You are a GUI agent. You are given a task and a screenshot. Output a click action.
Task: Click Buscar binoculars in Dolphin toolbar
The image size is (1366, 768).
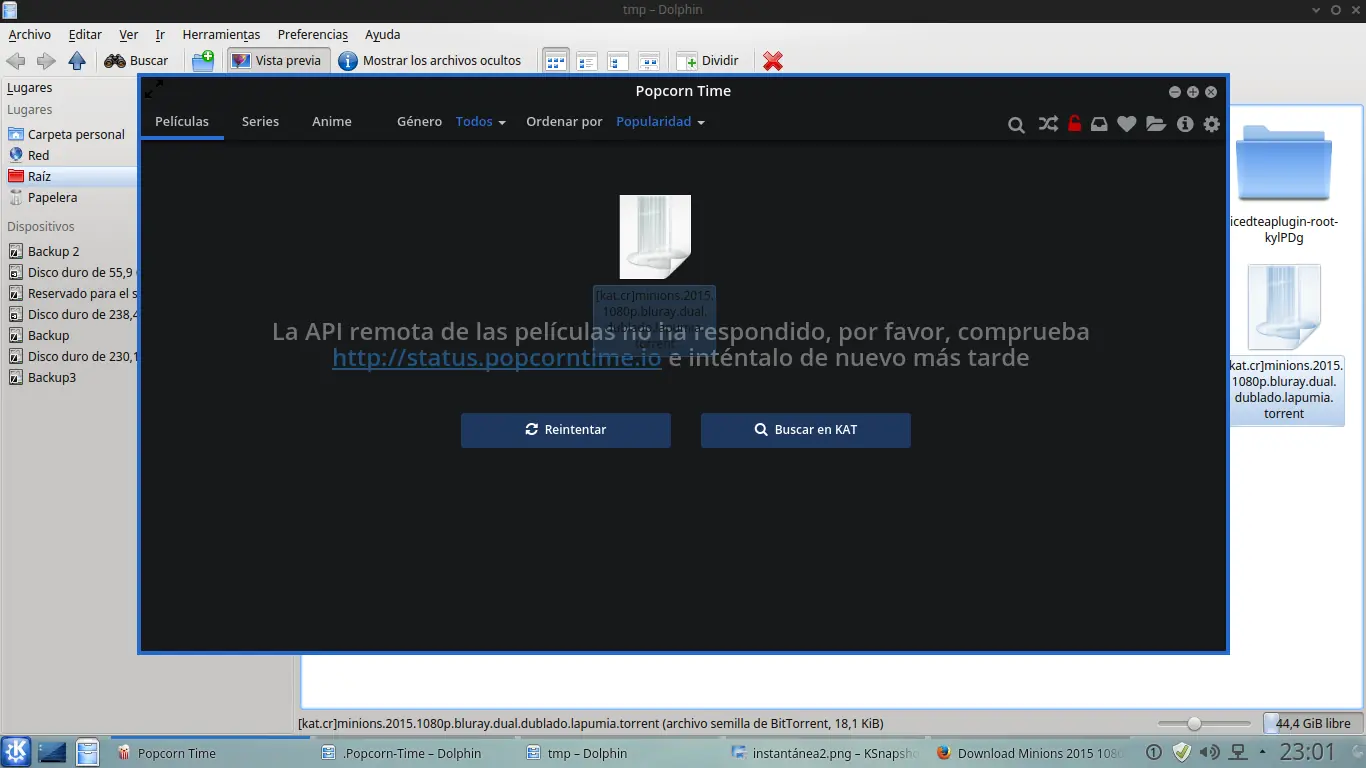coord(137,61)
